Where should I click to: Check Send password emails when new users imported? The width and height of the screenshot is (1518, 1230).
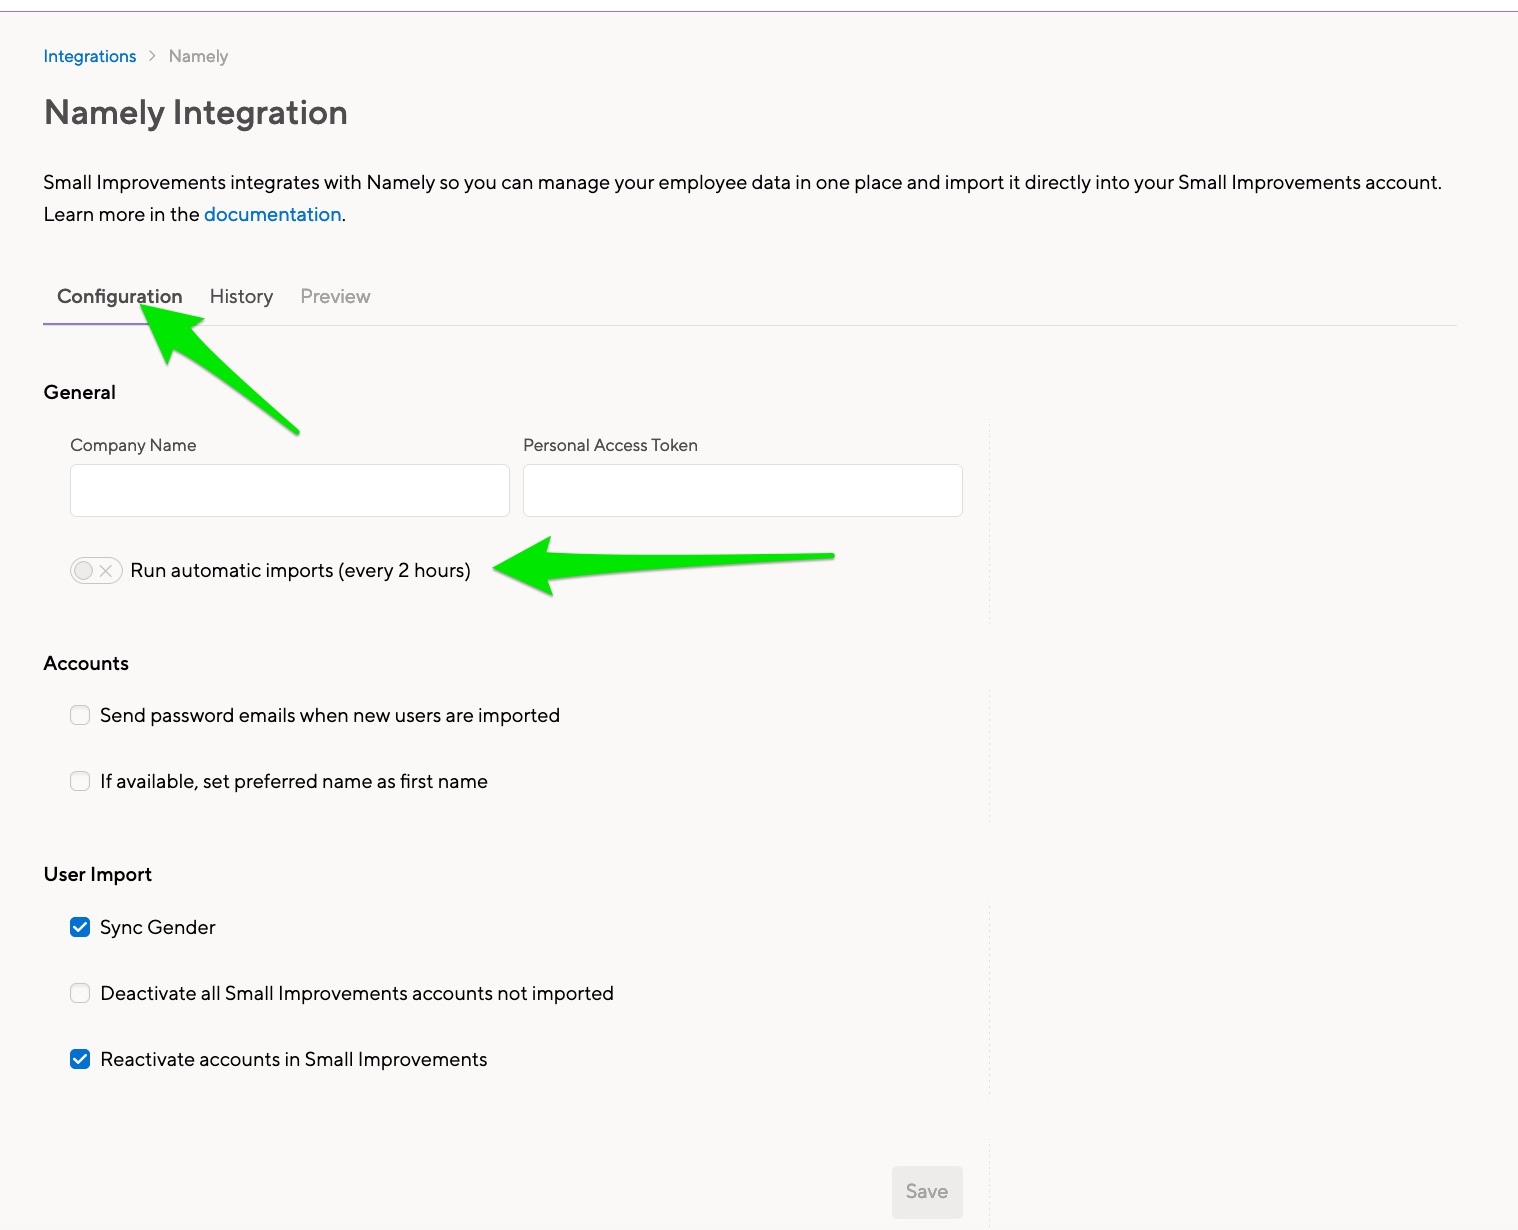(x=80, y=715)
